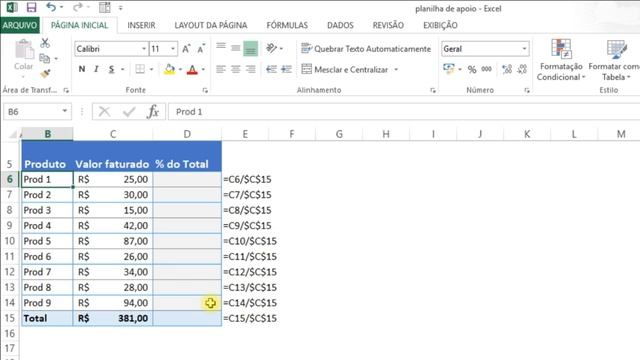Open Número group dialog launcher
This screenshot has width=640, height=360.
(527, 90)
